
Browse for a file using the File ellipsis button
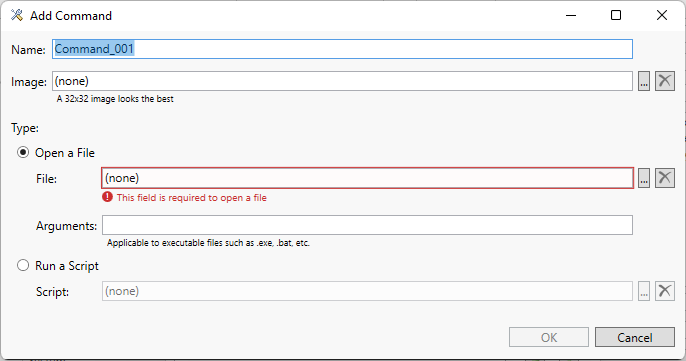(x=644, y=178)
